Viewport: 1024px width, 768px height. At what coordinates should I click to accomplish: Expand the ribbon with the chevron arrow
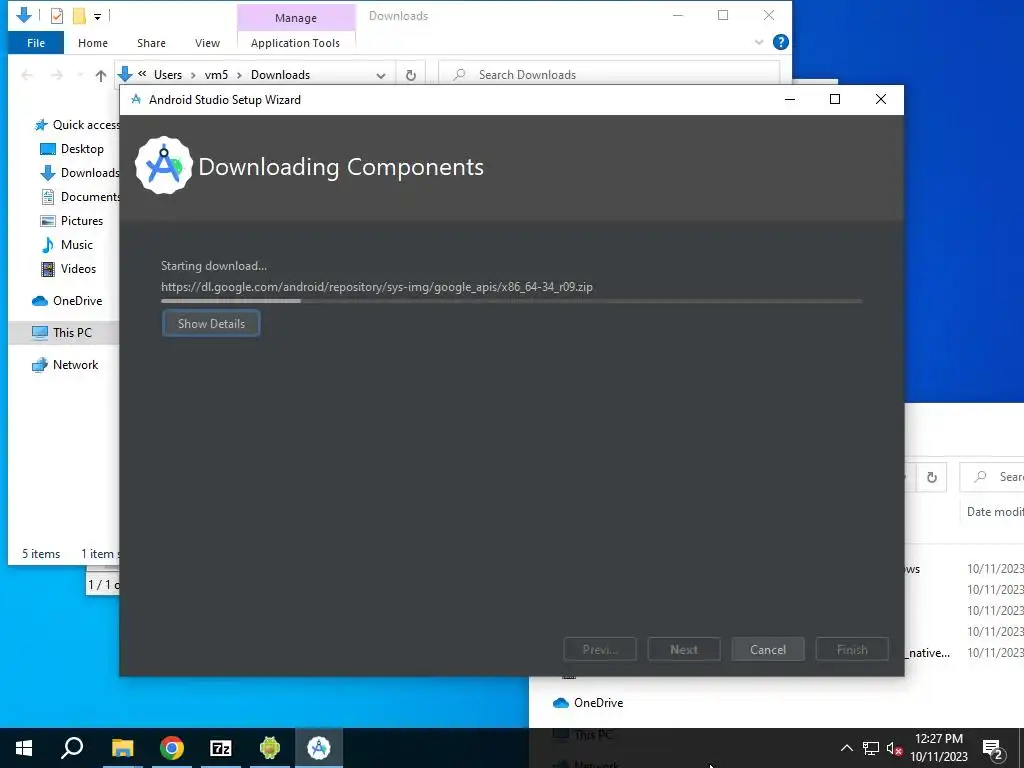click(759, 42)
